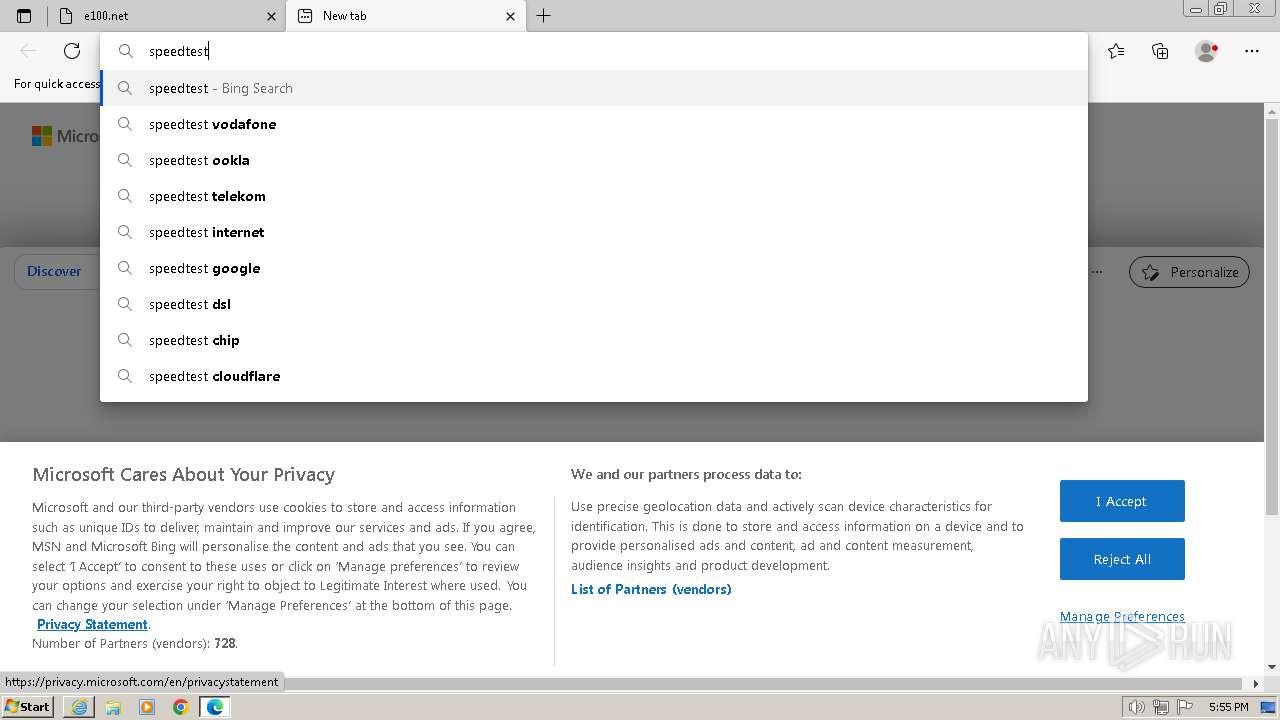Switch to the e100.net tab
The height and width of the screenshot is (720, 1280).
(x=167, y=16)
